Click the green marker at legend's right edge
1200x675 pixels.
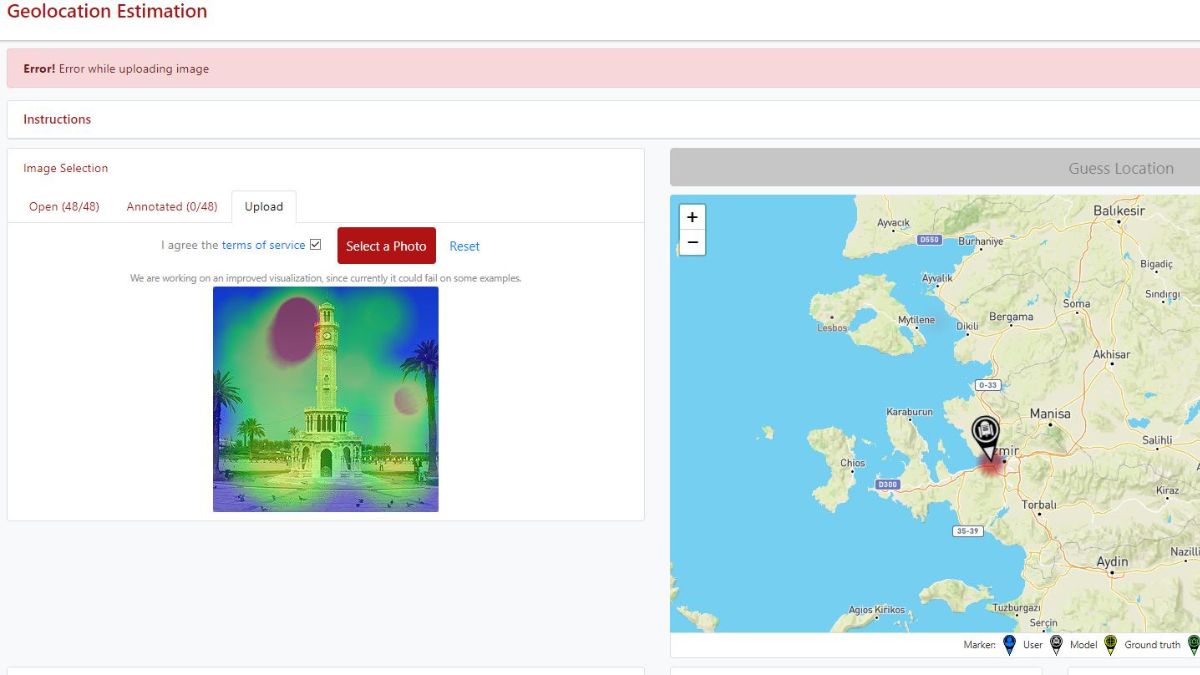click(1193, 645)
